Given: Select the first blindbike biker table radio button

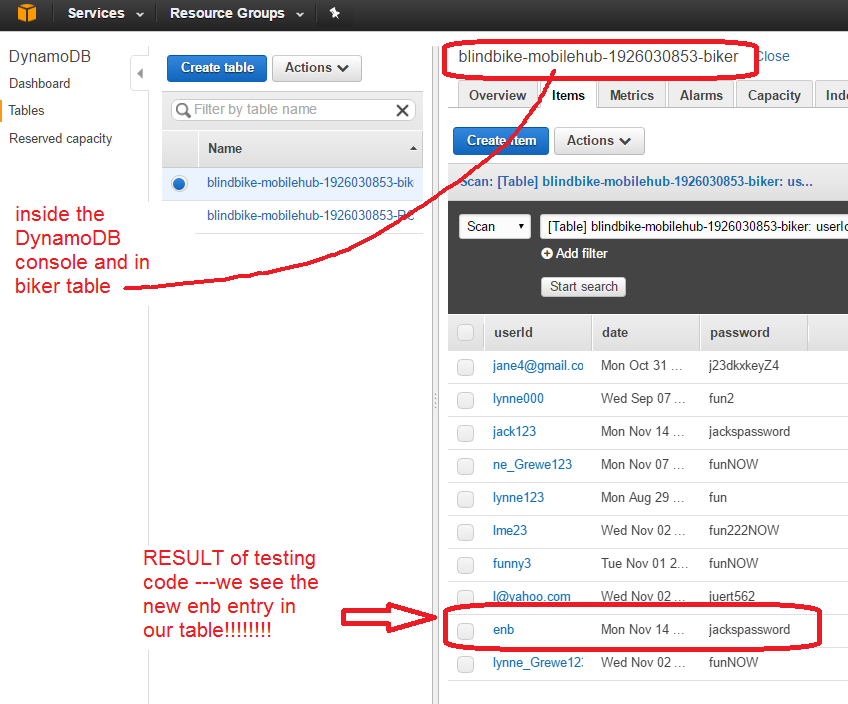Looking at the screenshot, I should point(179,183).
